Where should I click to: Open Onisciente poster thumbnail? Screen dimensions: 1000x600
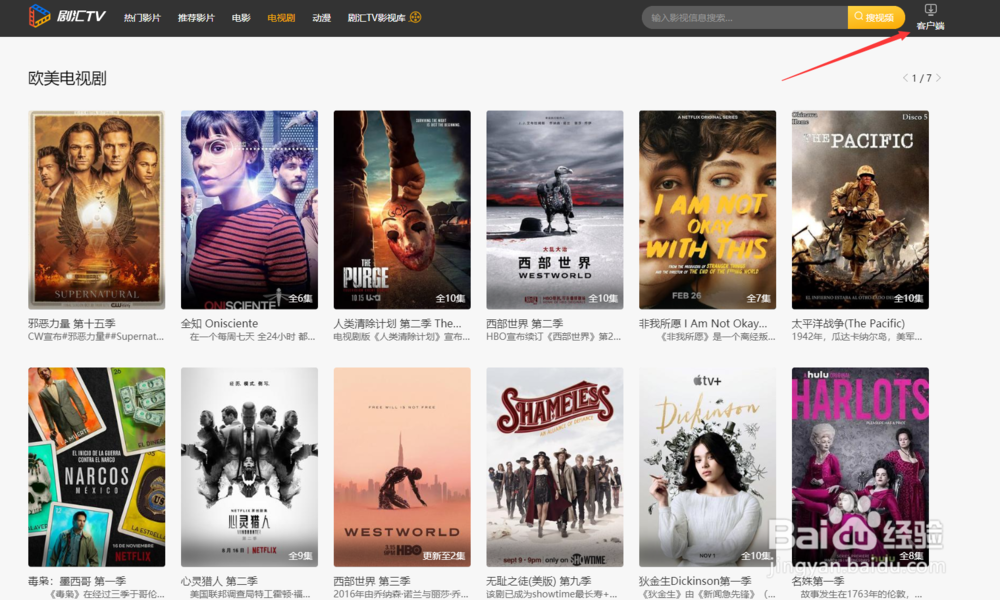[x=249, y=210]
